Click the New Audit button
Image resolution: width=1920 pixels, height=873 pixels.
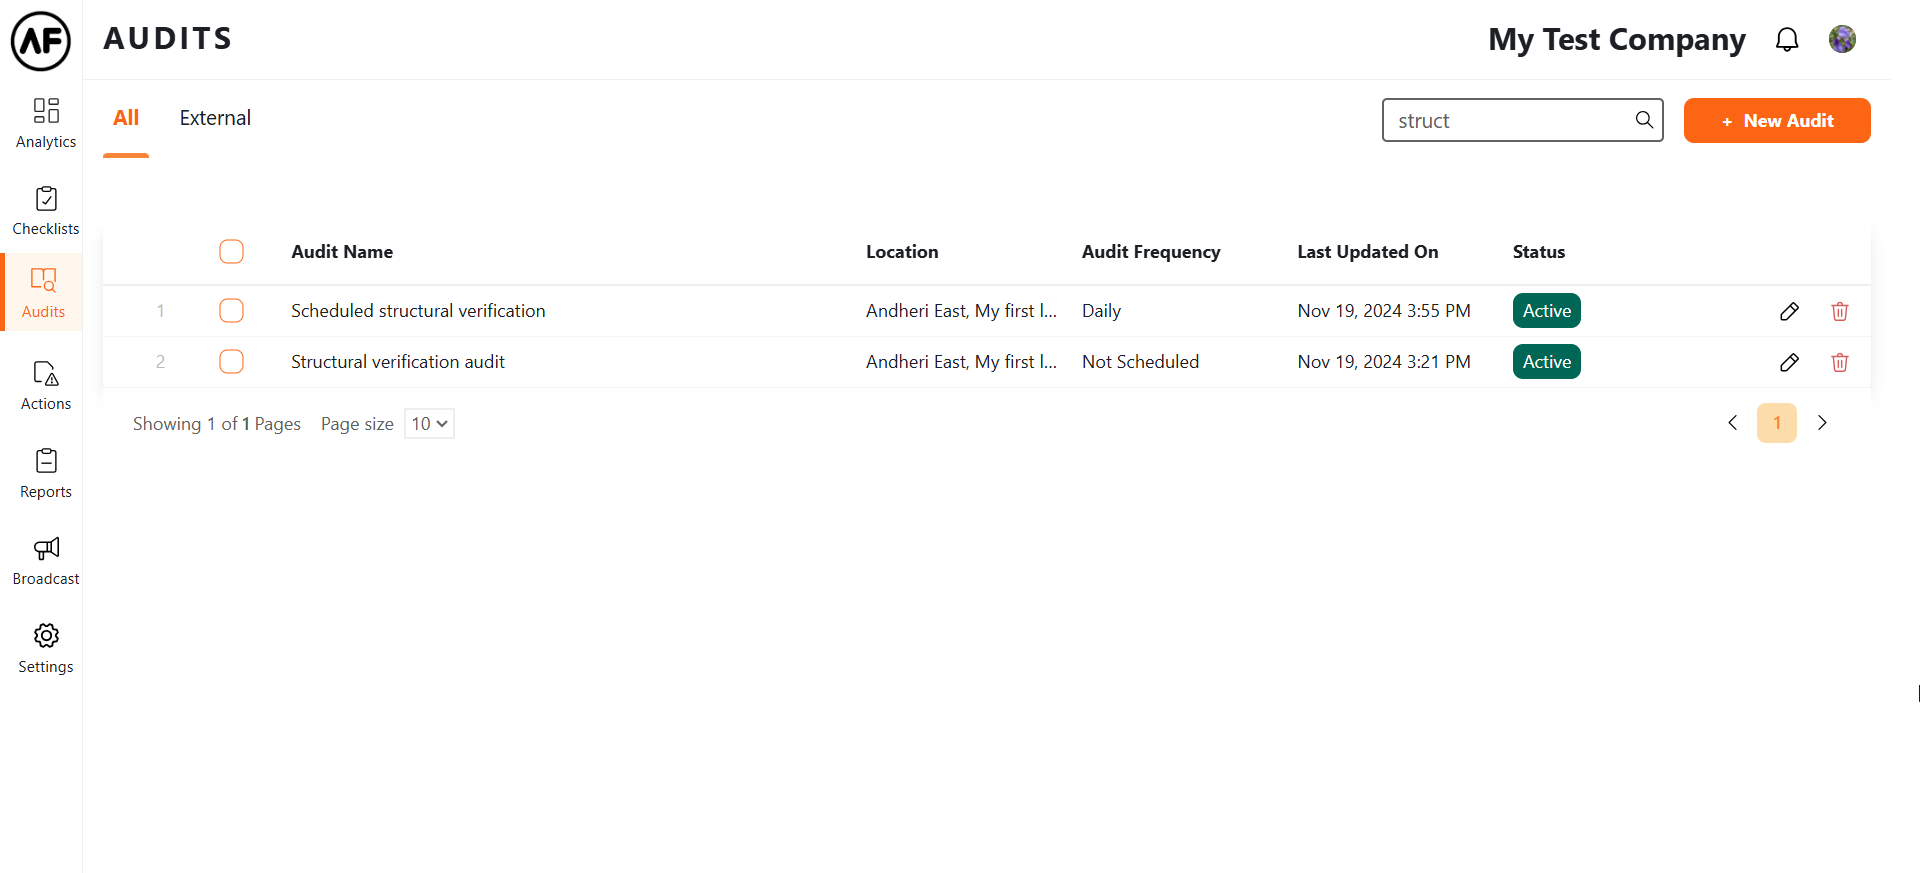1776,121
